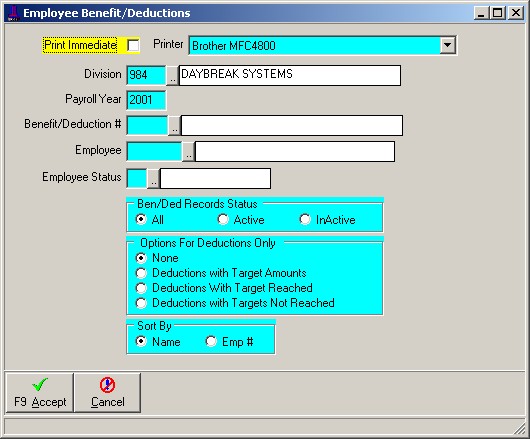This screenshot has width=530, height=439.
Task: Open the Employee lookup browse button
Action: tap(189, 151)
